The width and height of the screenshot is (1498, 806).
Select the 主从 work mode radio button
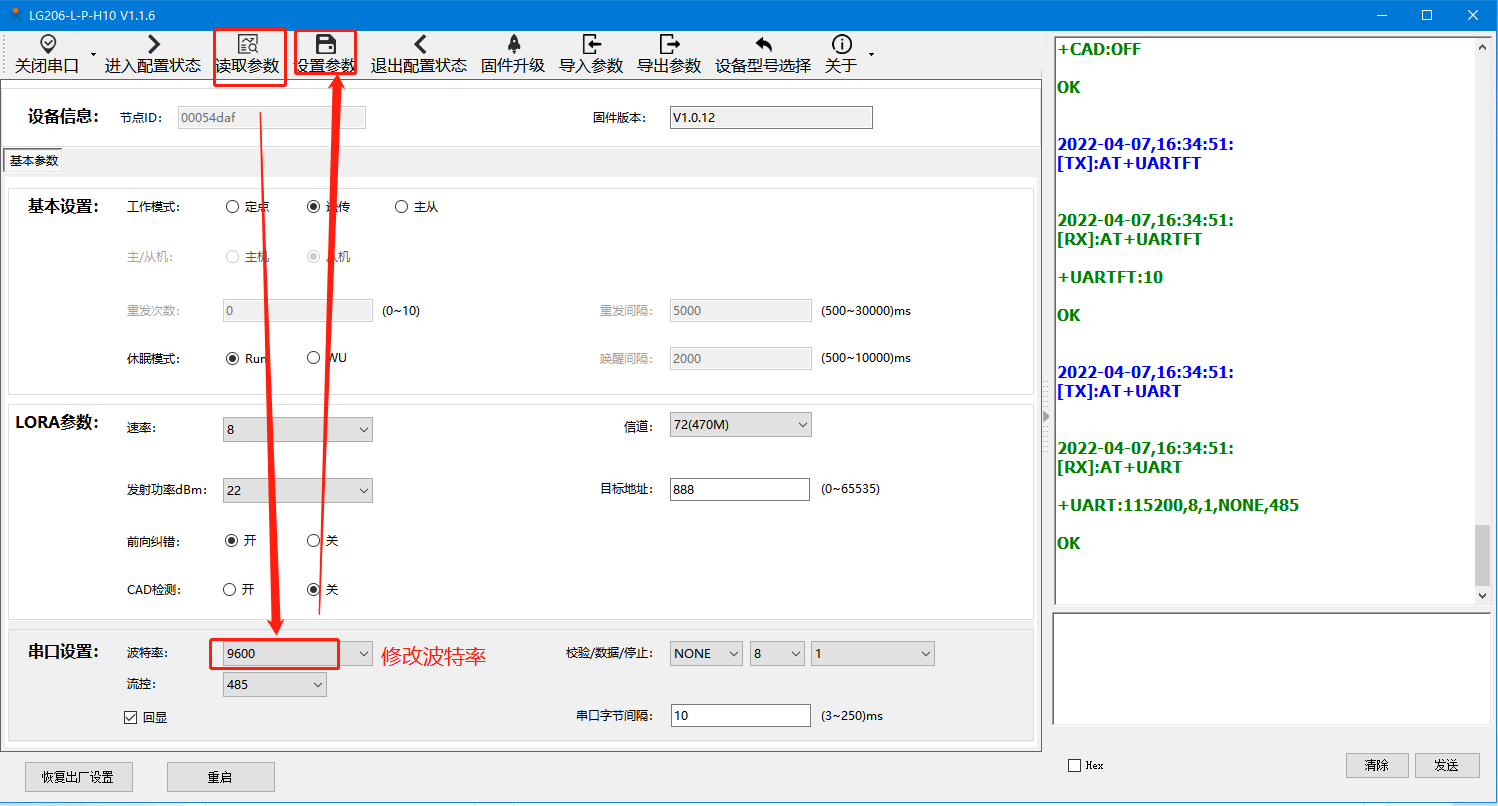coord(402,207)
